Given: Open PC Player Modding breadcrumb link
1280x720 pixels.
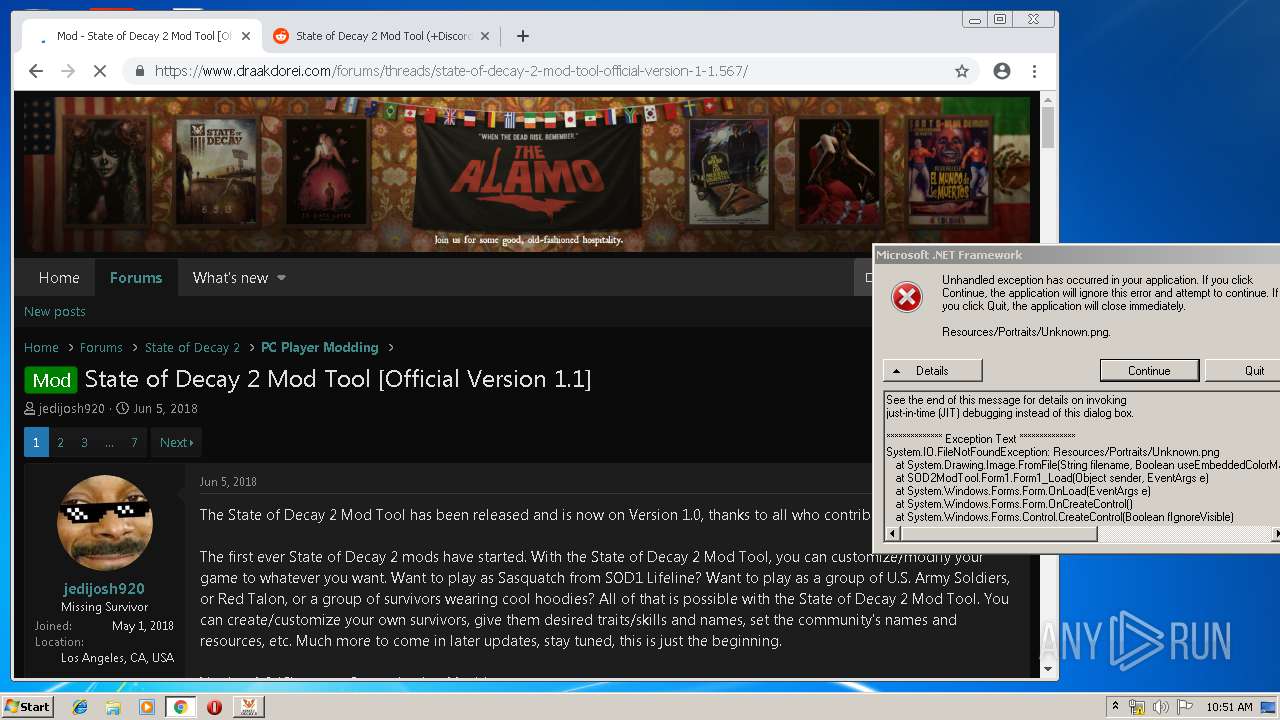Looking at the screenshot, I should [320, 347].
